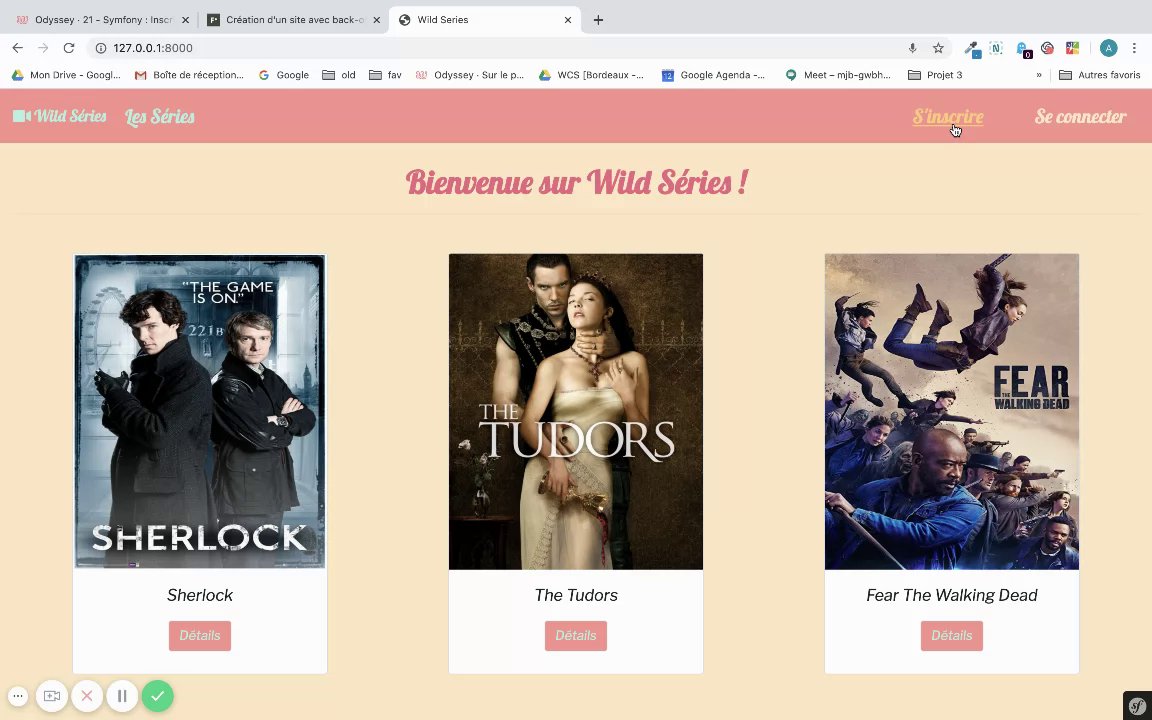Click the Se connecter navigation link

pos(1080,116)
